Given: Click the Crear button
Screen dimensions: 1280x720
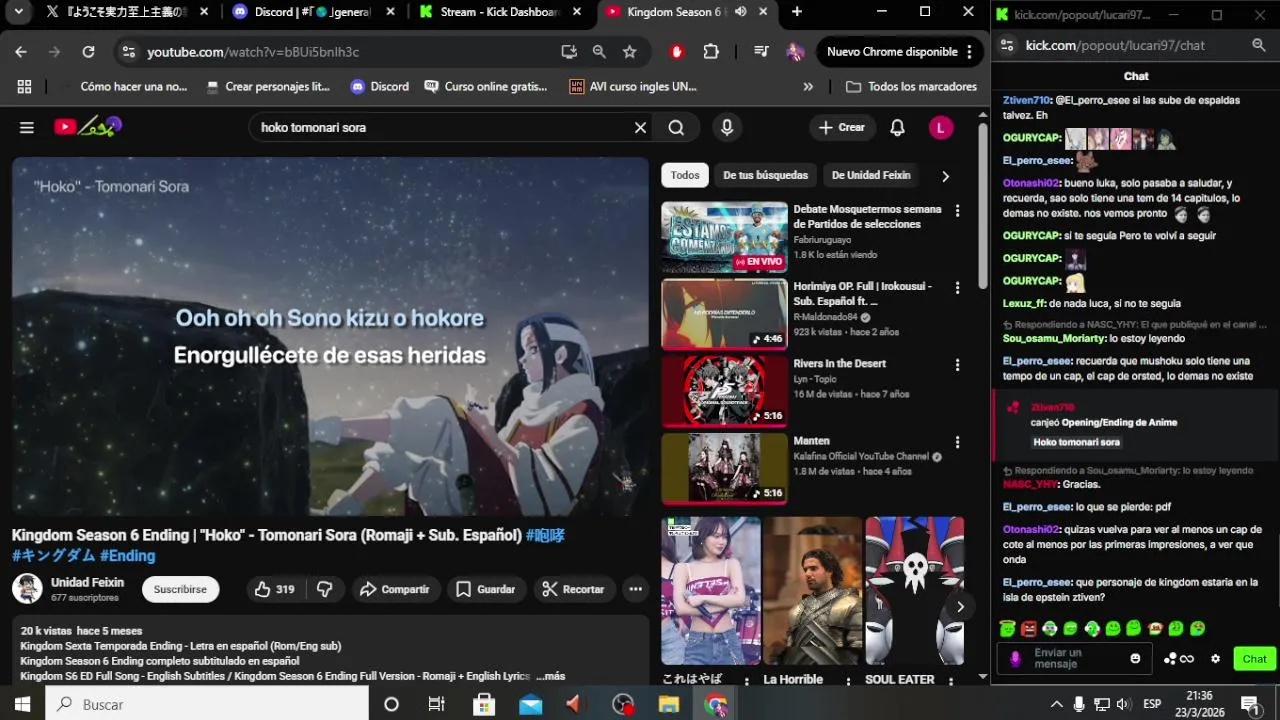Looking at the screenshot, I should coord(841,127).
